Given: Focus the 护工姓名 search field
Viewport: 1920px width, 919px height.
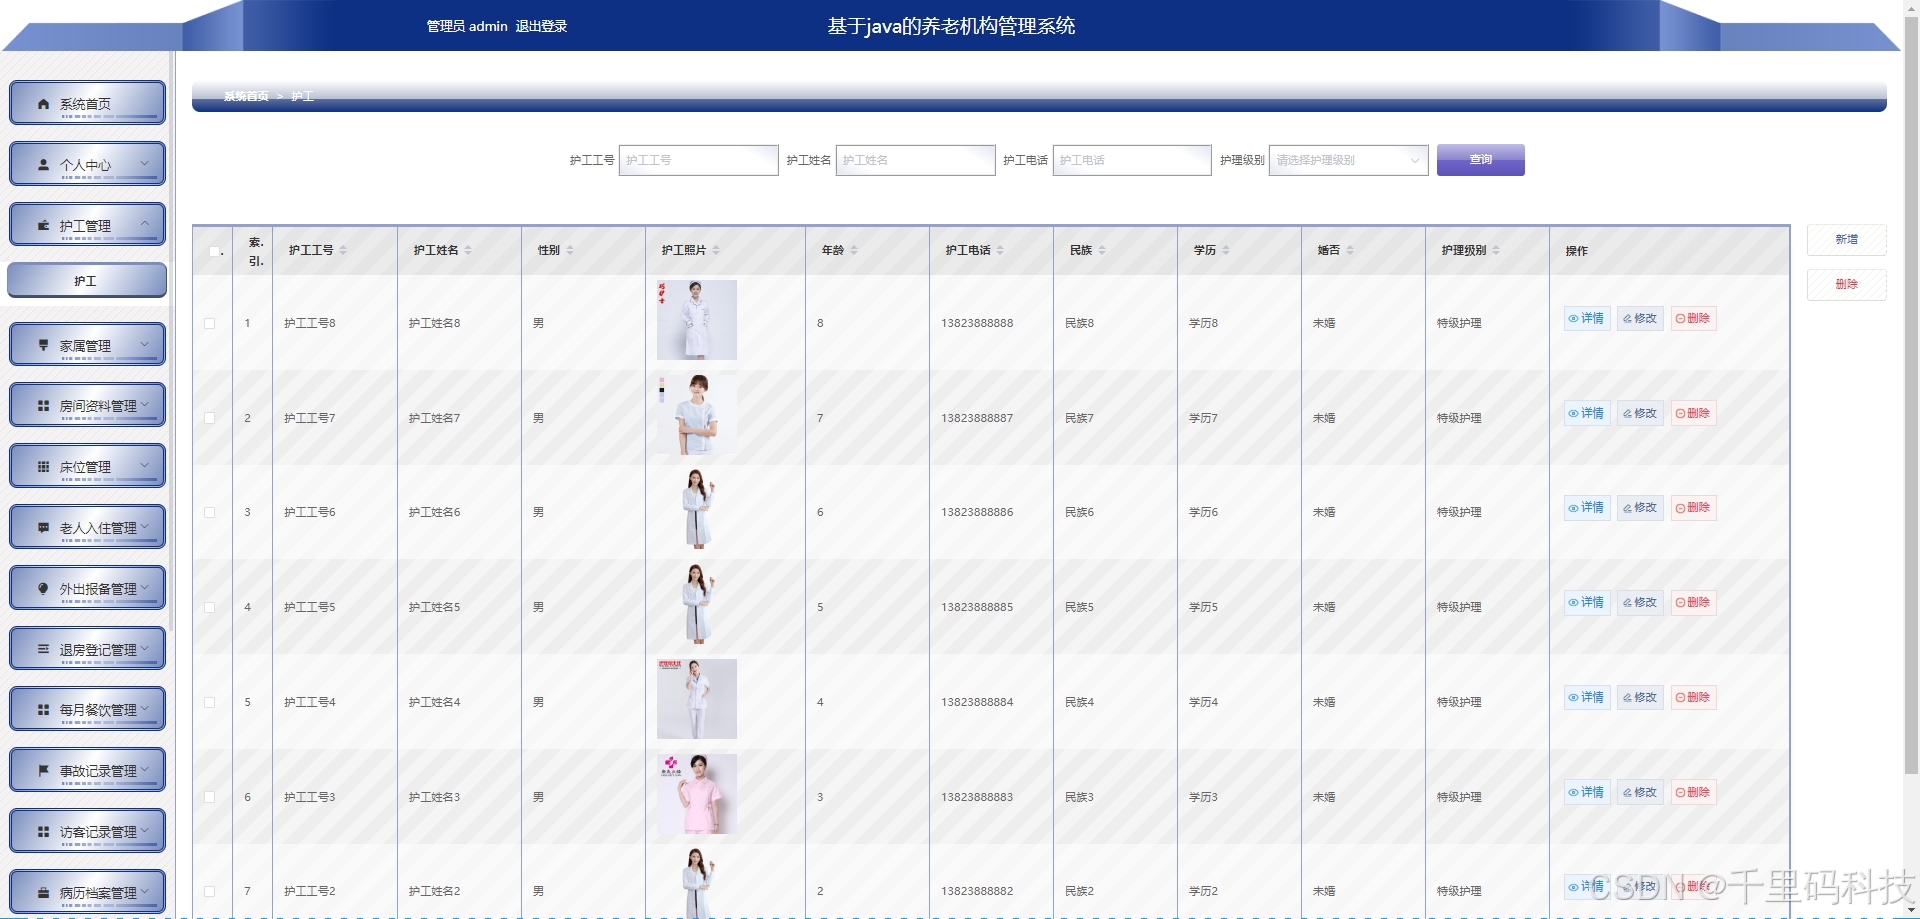Looking at the screenshot, I should pyautogui.click(x=915, y=160).
